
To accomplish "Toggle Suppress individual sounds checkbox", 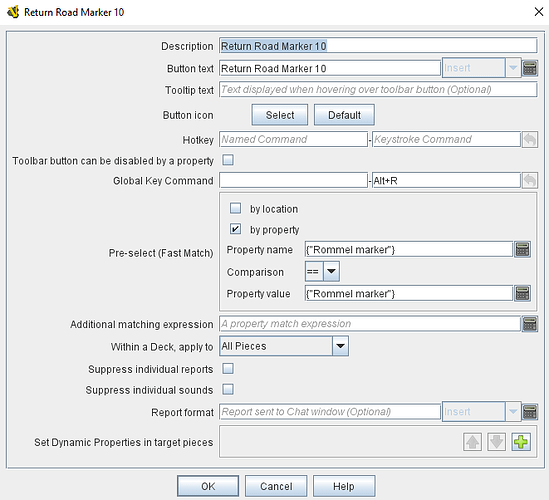I will [x=228, y=389].
